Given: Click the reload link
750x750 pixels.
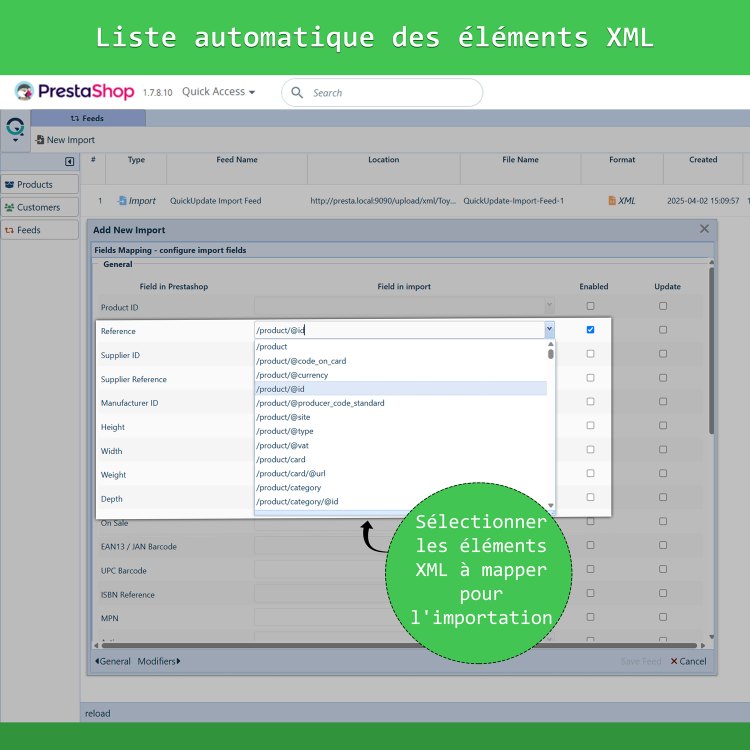Looking at the screenshot, I should (98, 713).
